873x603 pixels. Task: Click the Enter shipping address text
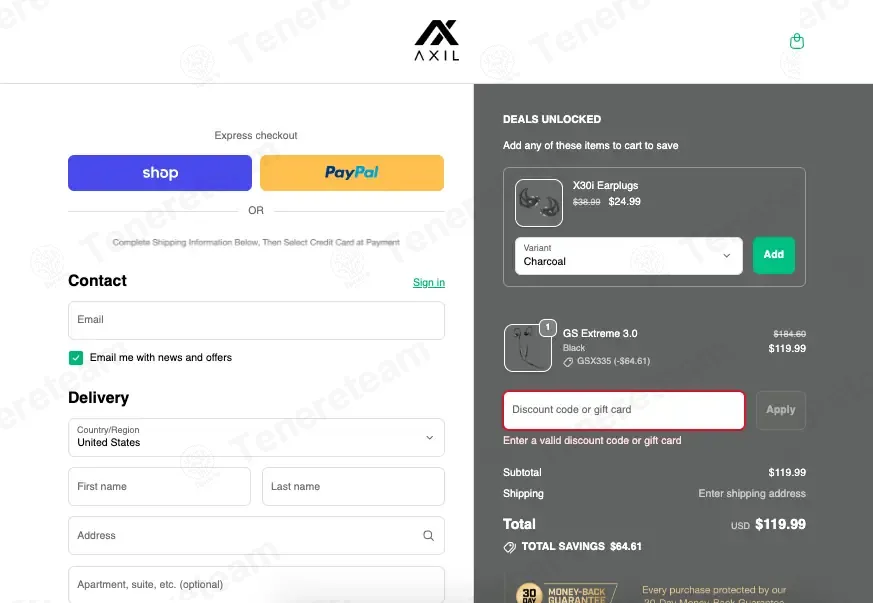pos(752,493)
